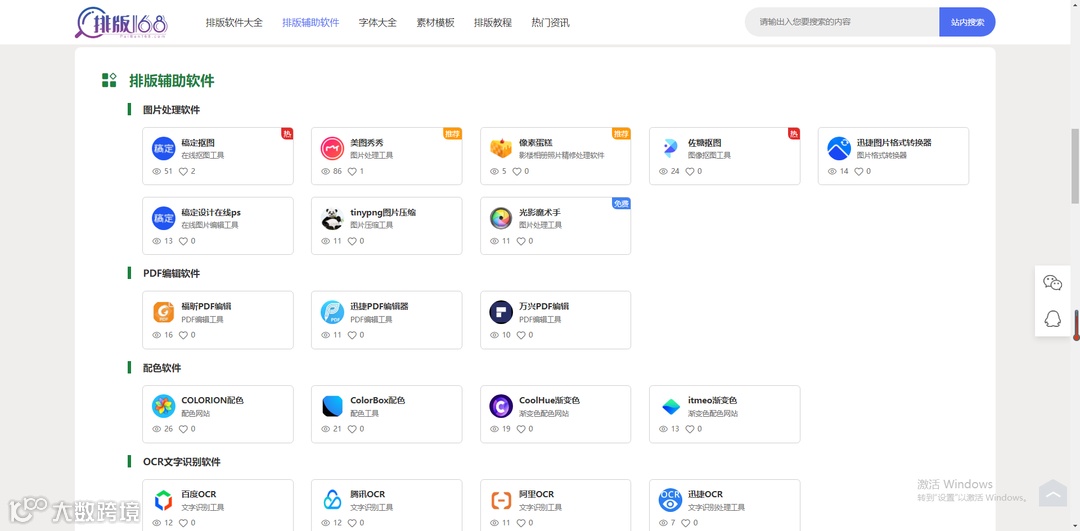1080x531 pixels.
Task: Open WeChat contact floating icon
Action: [x=1052, y=282]
